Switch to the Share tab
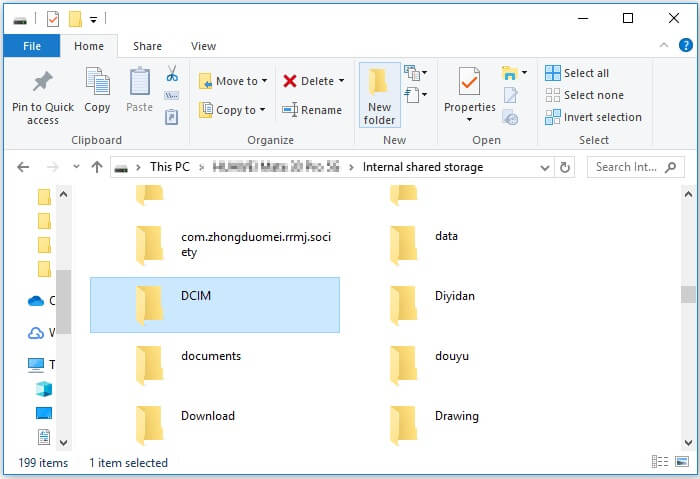The height and width of the screenshot is (479, 700). (147, 46)
